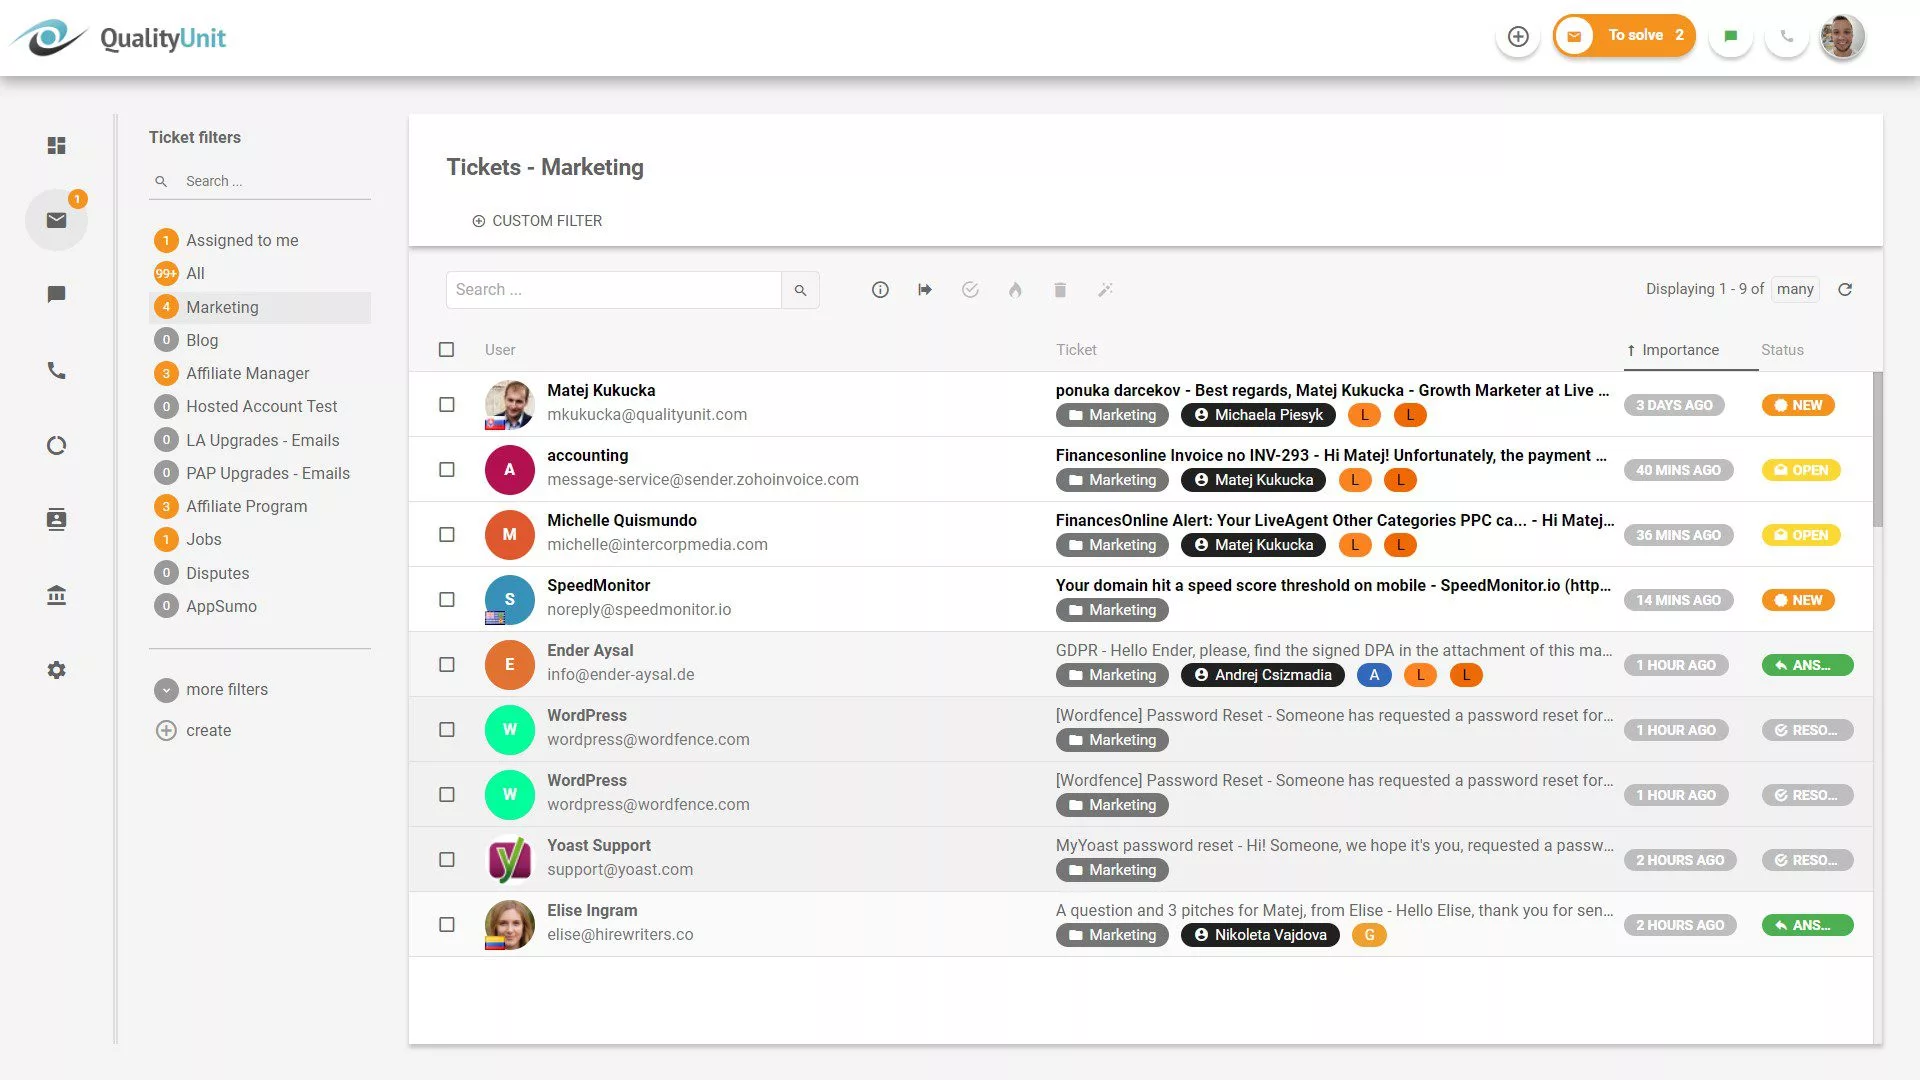Viewport: 1920px width, 1080px height.
Task: Click the resolve checkmark icon
Action: [x=969, y=289]
